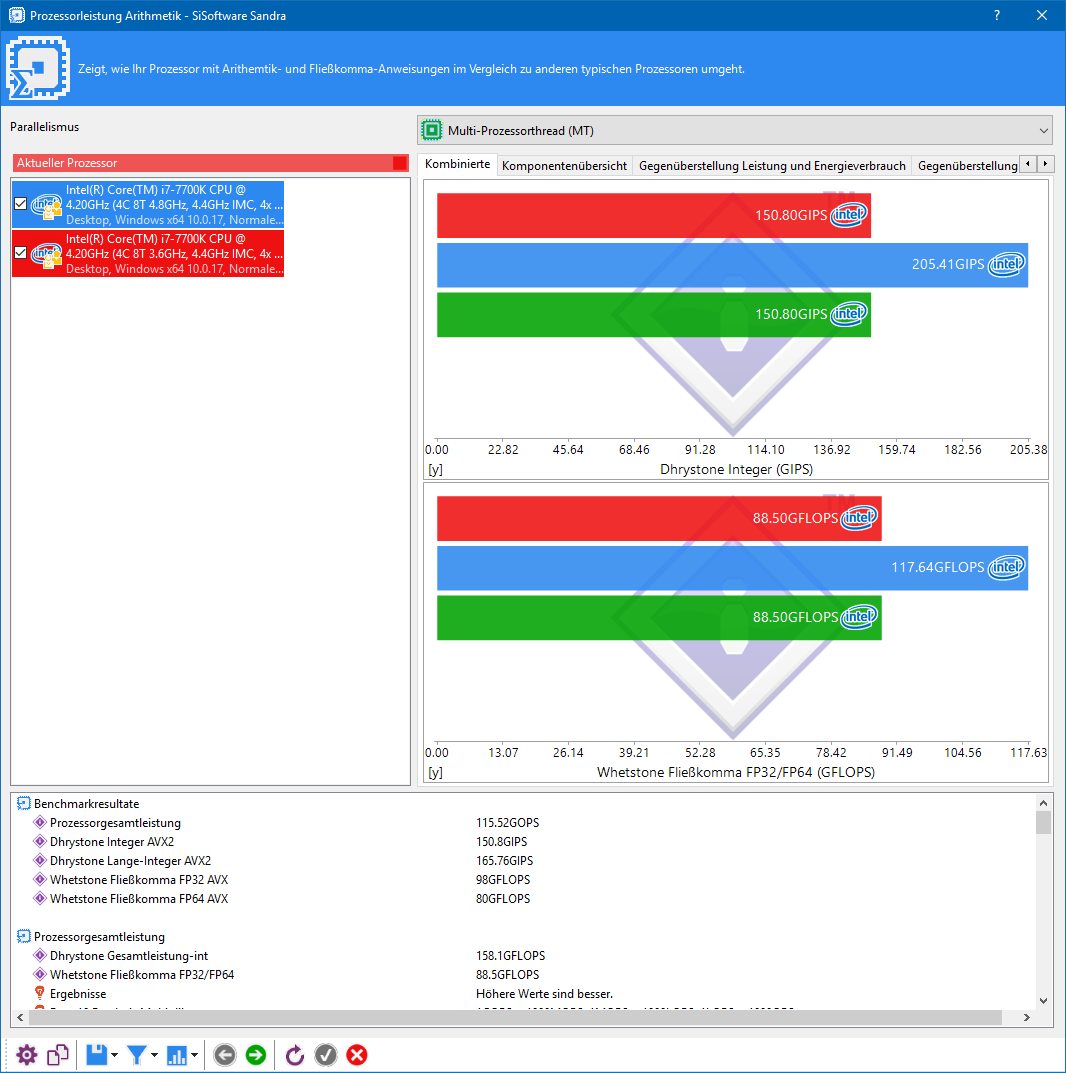This screenshot has height=1073, width=1066.
Task: Open the filter funnel dropdown arrow
Action: (155, 1055)
